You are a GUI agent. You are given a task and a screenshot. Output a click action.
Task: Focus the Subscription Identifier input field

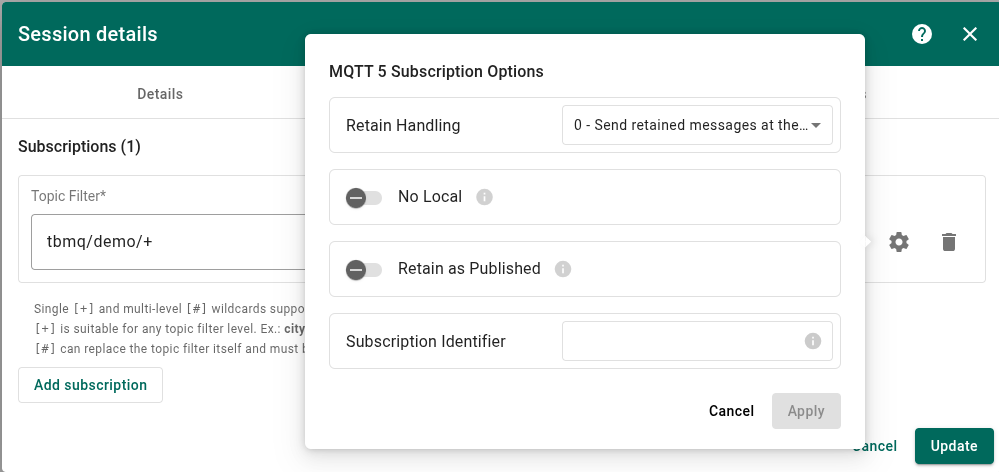click(x=682, y=341)
